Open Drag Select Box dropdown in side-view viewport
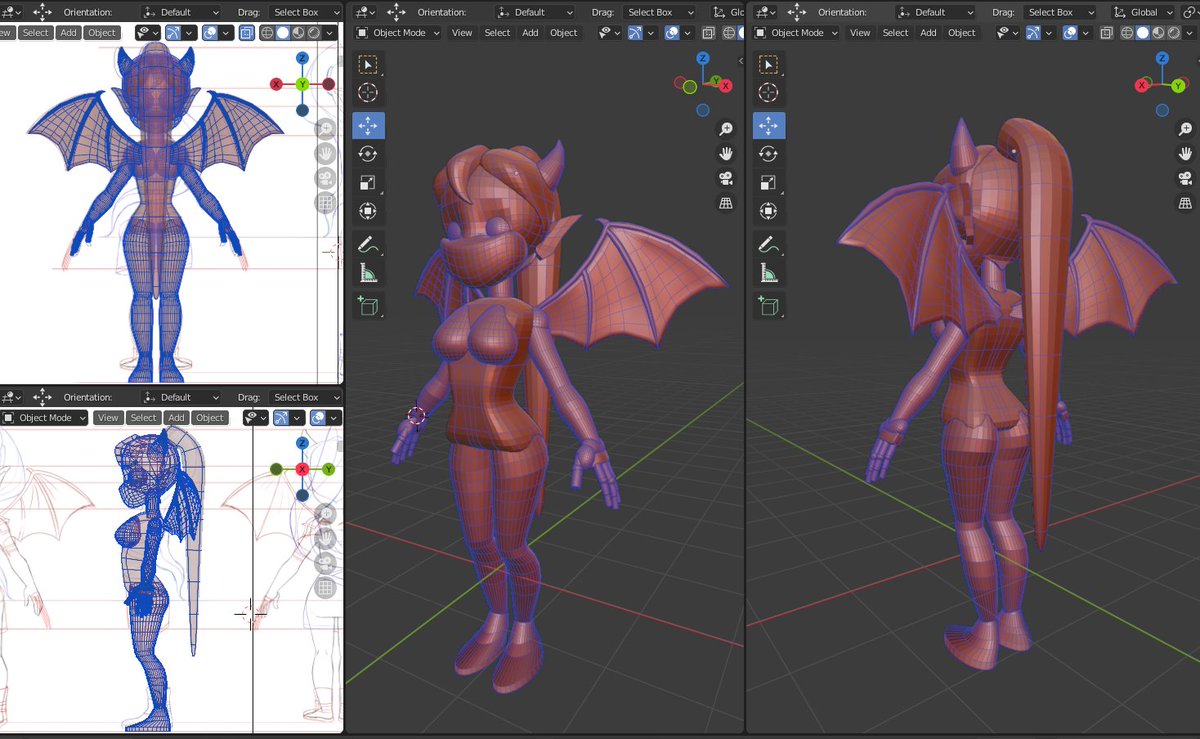The height and width of the screenshot is (739, 1200). [x=304, y=397]
